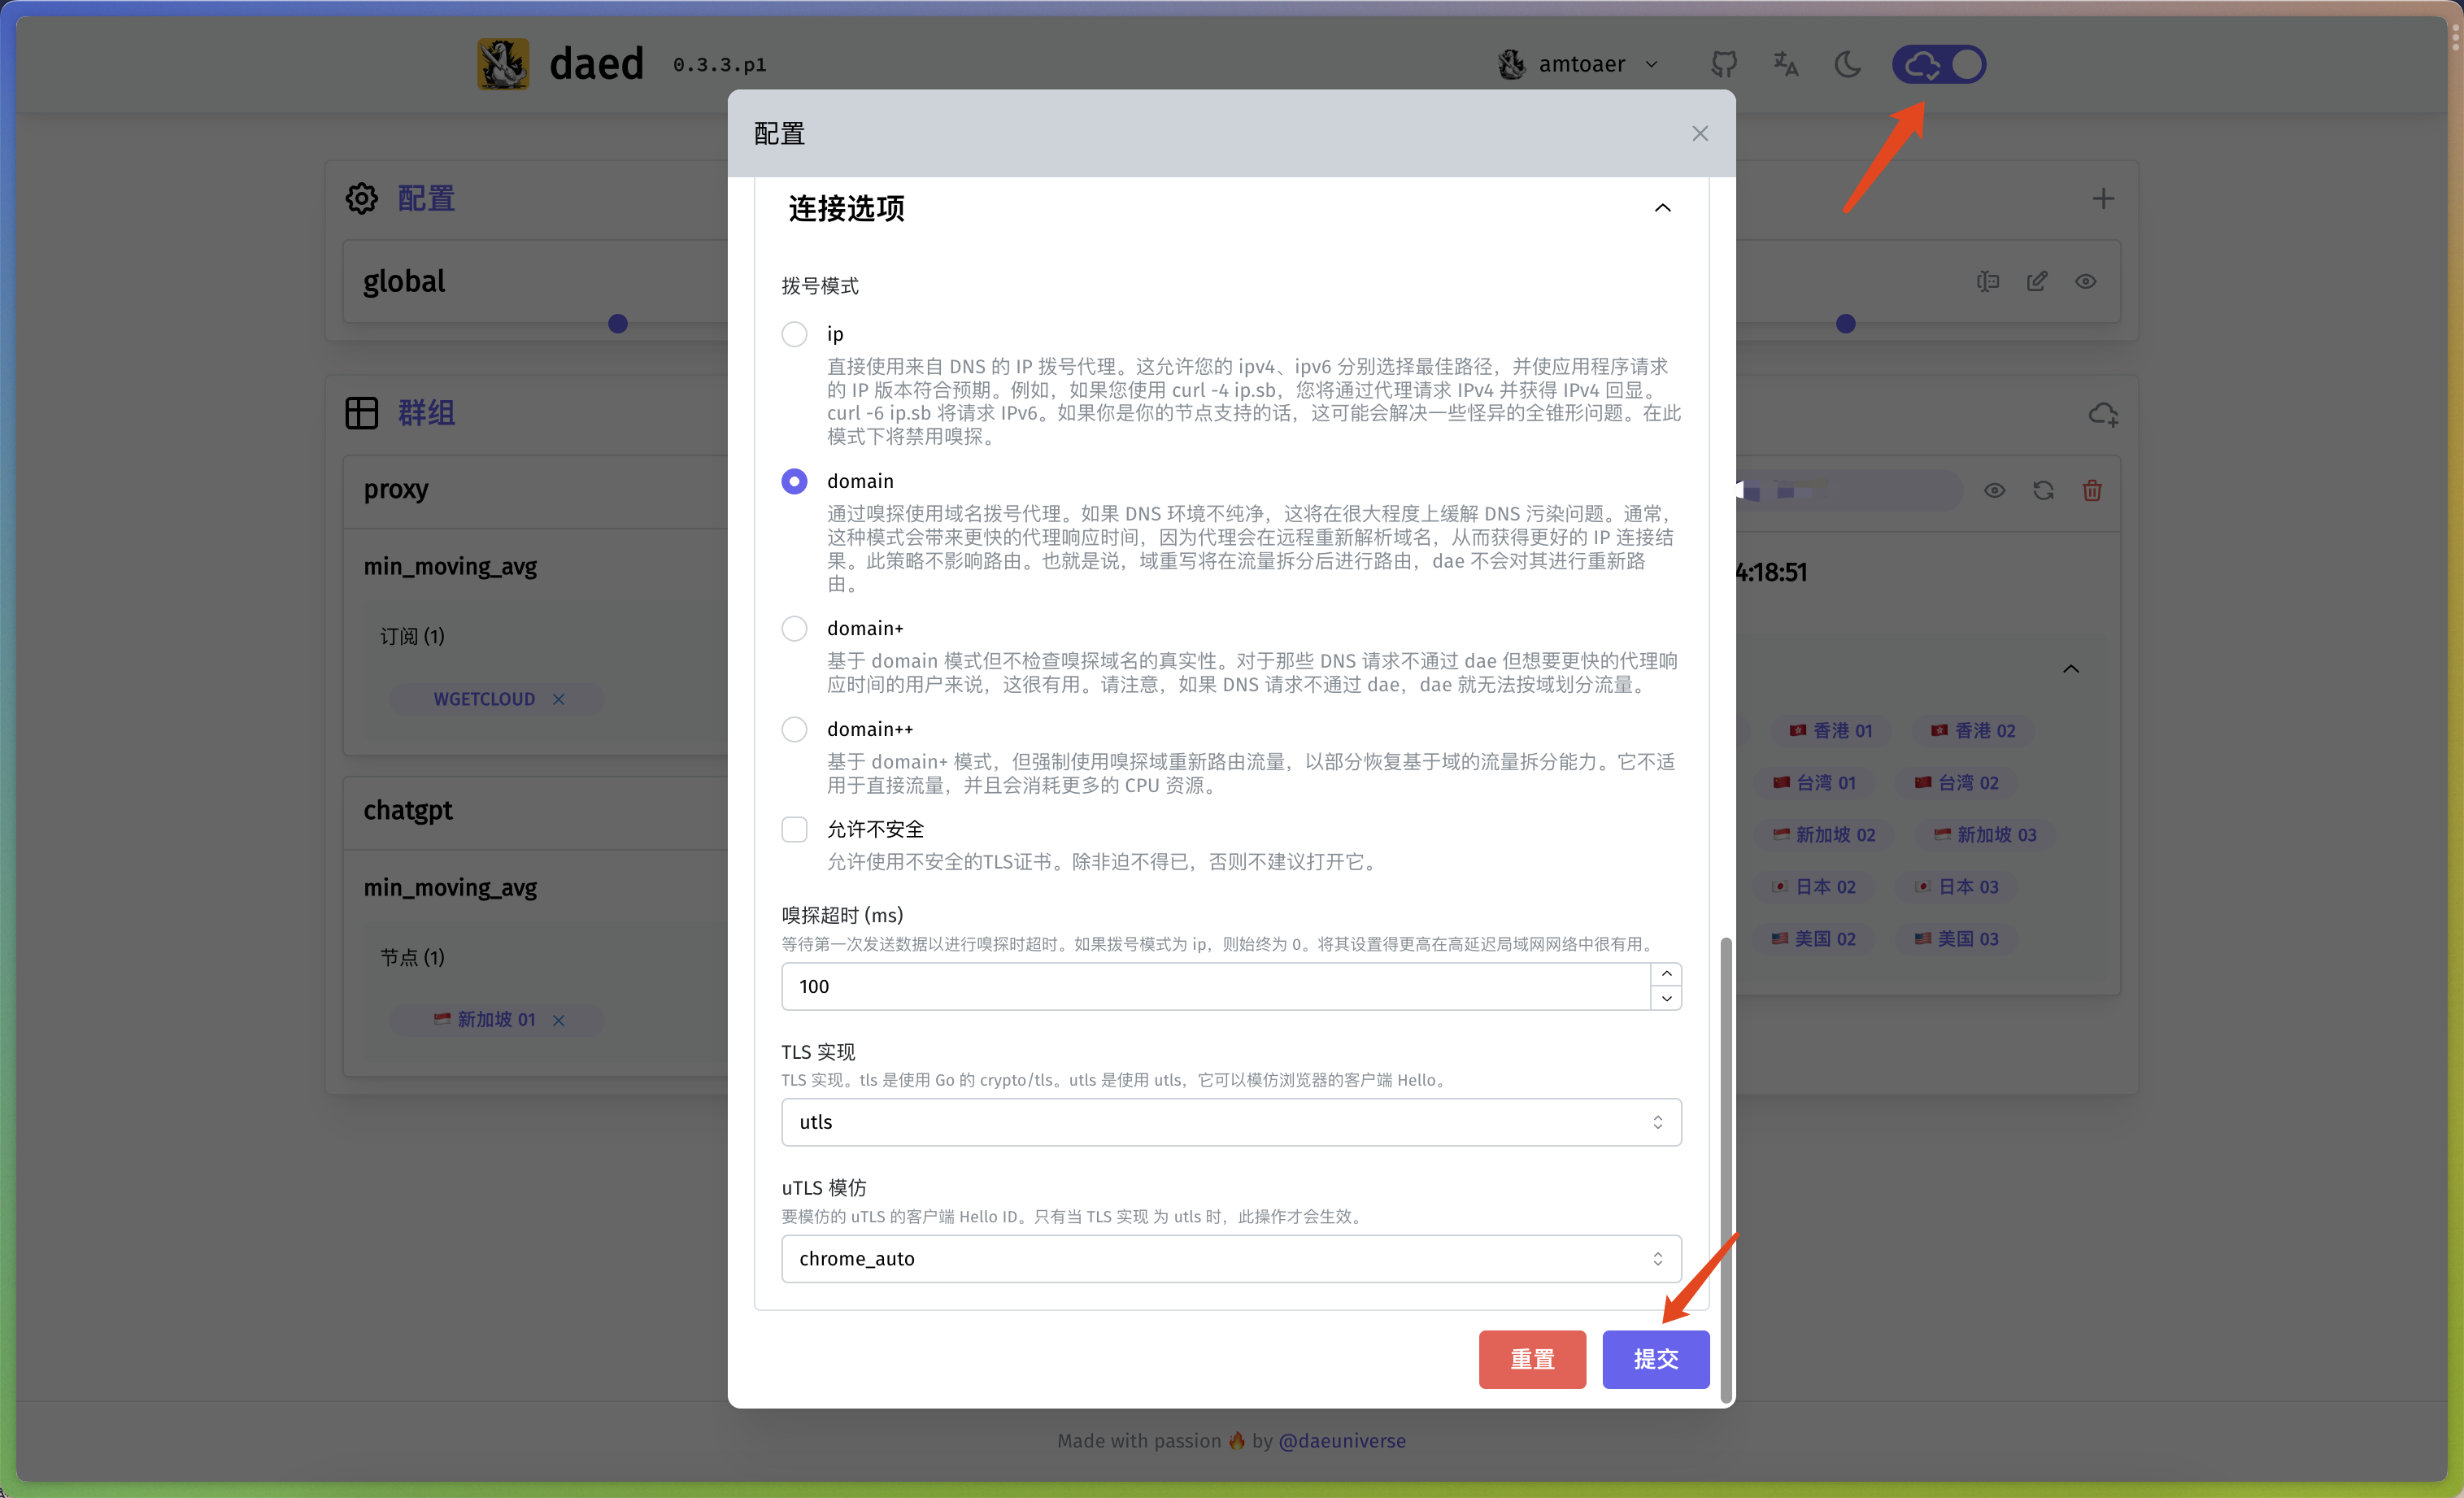Click the global config card title
The image size is (2464, 1498).
coord(404,282)
